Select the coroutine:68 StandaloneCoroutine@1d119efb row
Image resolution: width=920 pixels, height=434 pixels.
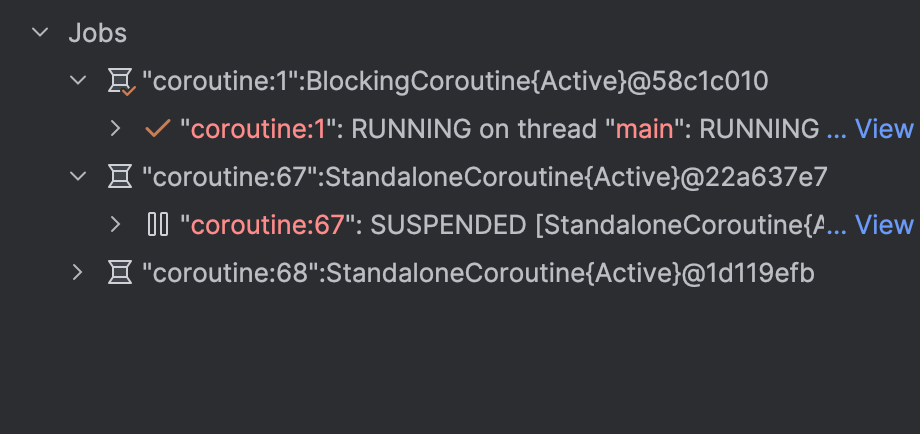(x=478, y=273)
